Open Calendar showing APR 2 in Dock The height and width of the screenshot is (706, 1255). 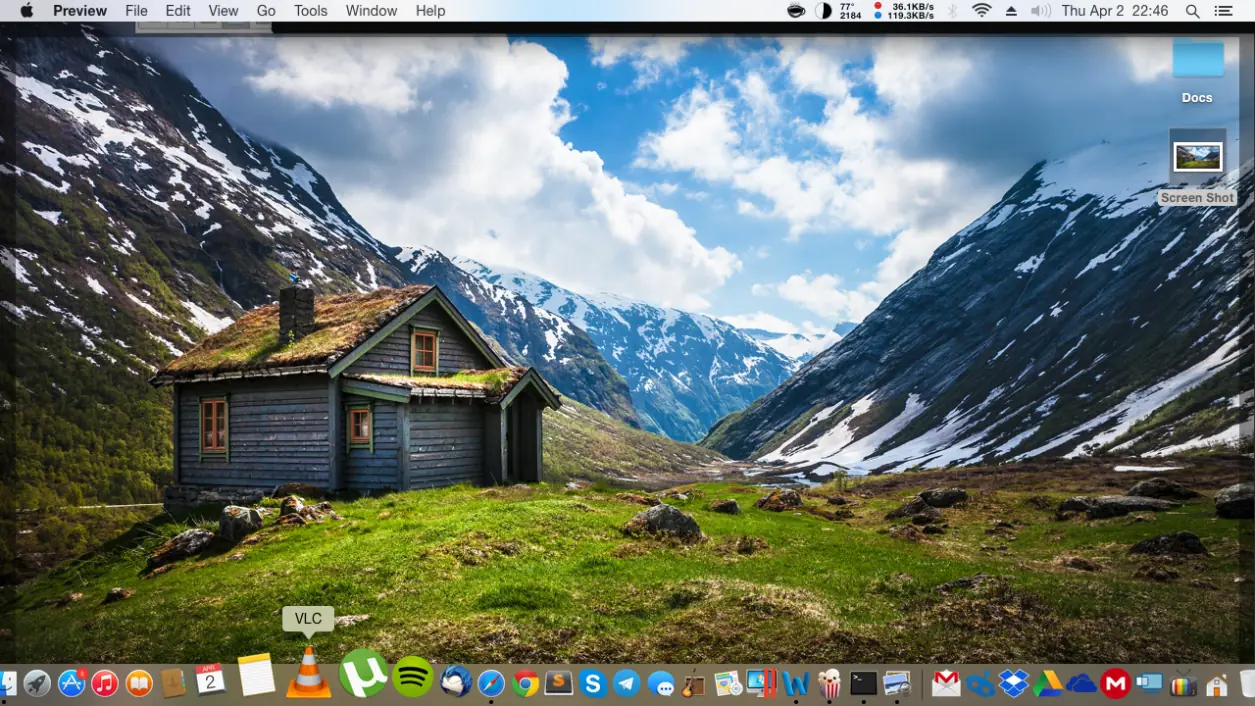tap(210, 680)
